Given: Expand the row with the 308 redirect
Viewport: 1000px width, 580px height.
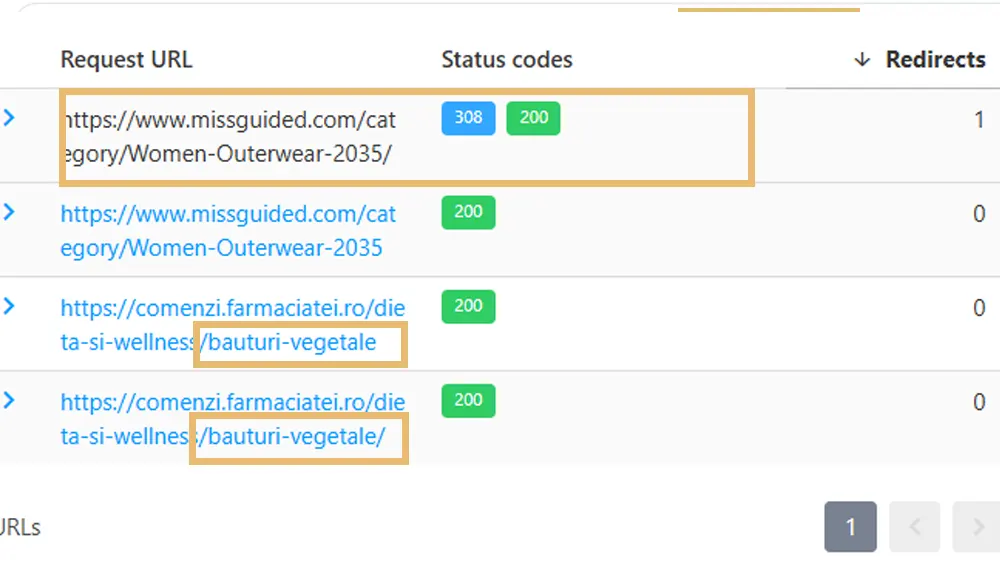Looking at the screenshot, I should tap(10, 118).
